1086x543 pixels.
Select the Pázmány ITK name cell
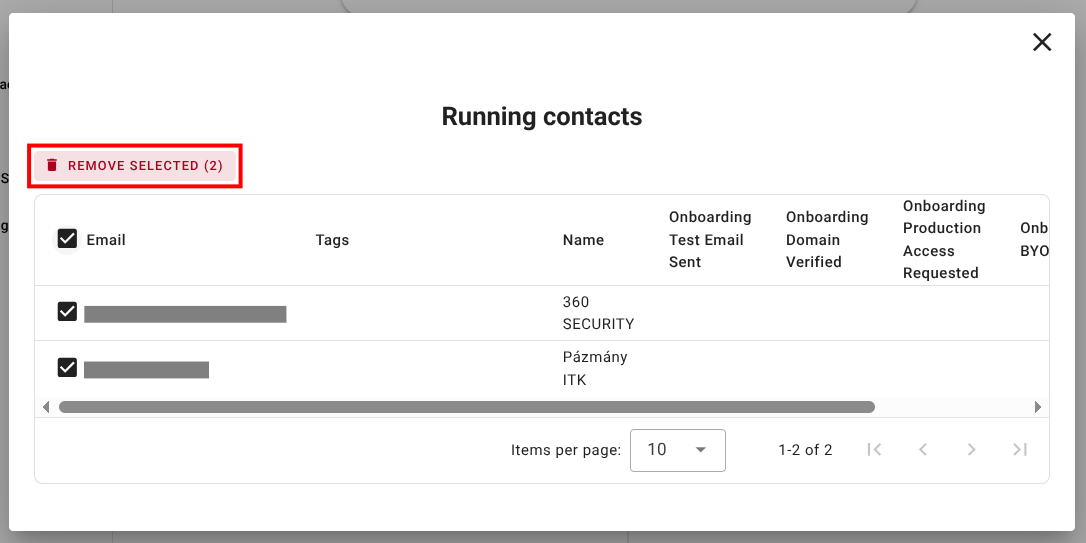(x=595, y=368)
